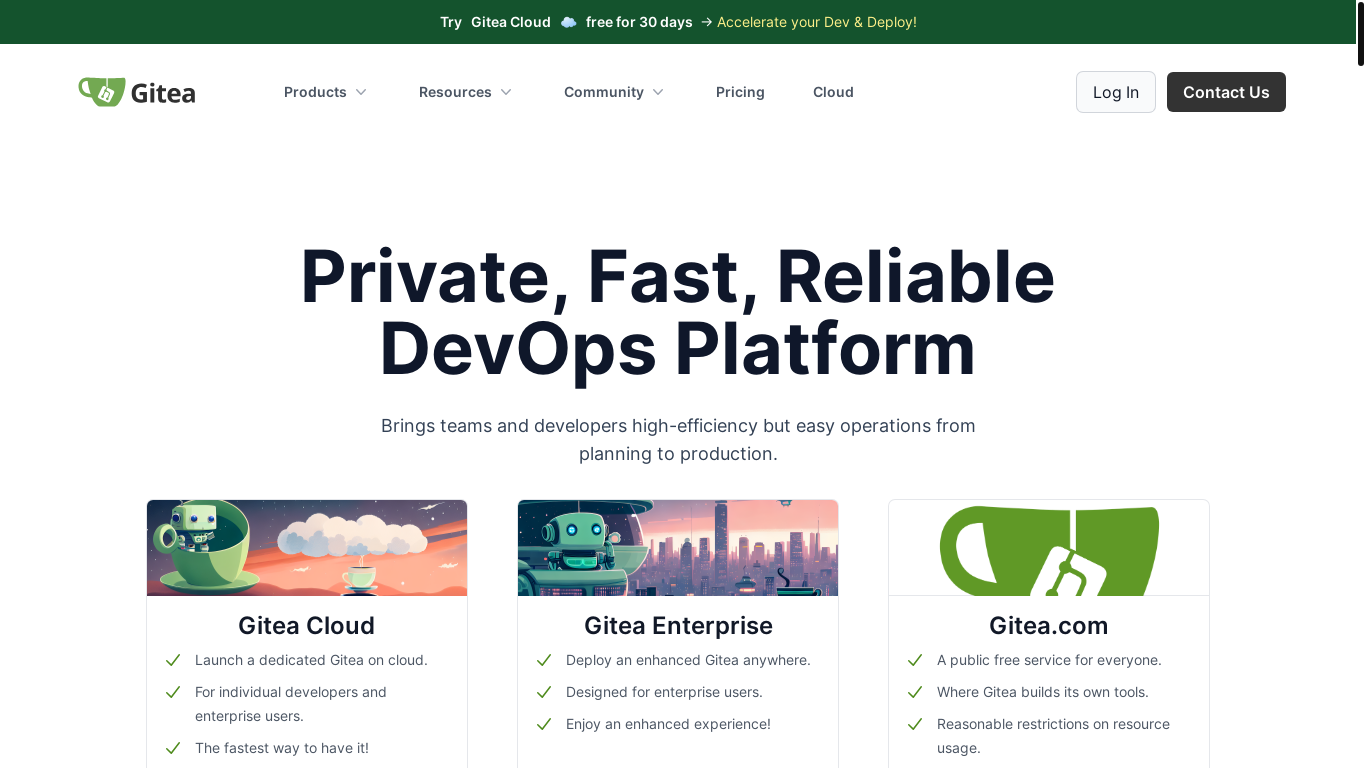Open the Resources menu label

point(455,92)
